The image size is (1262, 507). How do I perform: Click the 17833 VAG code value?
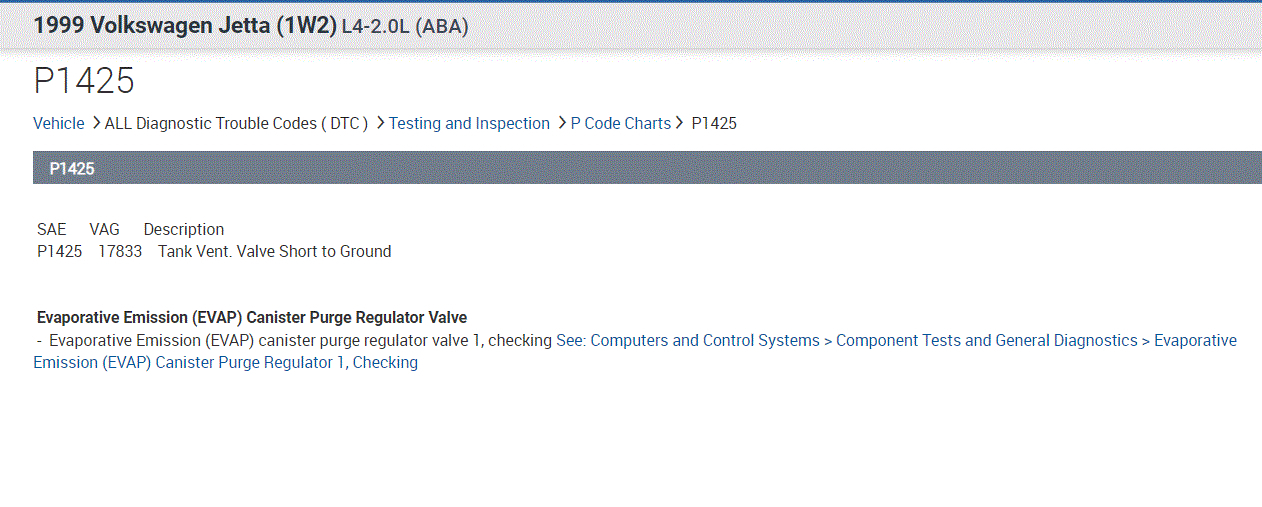tap(120, 251)
